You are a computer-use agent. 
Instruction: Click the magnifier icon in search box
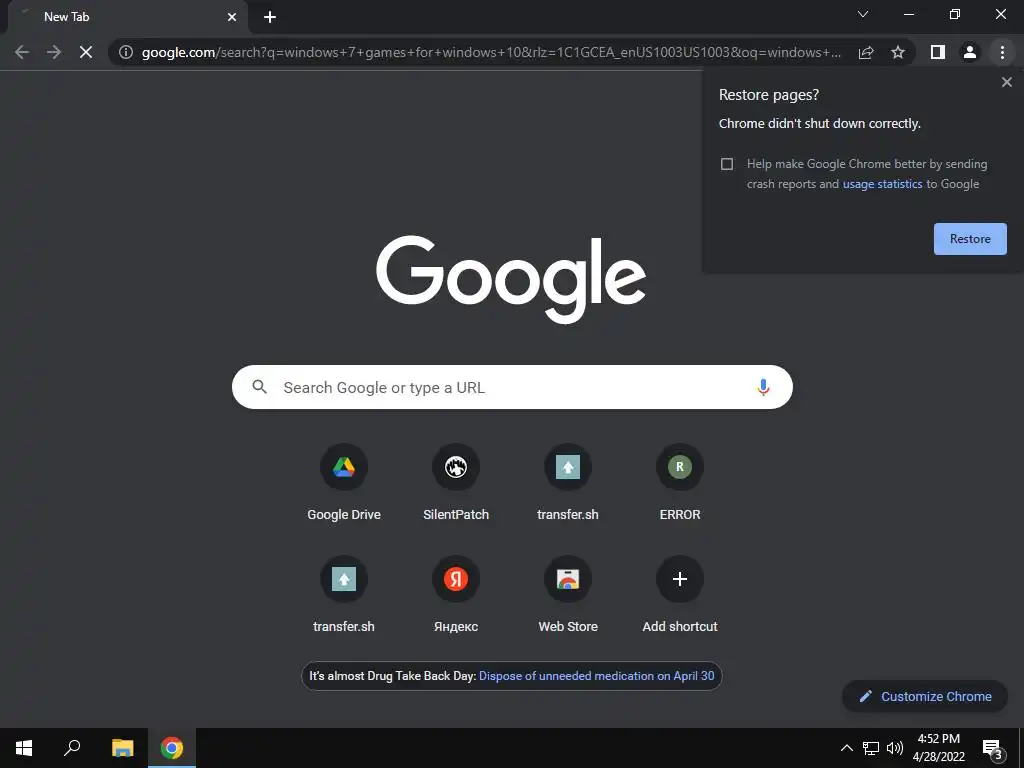(259, 387)
